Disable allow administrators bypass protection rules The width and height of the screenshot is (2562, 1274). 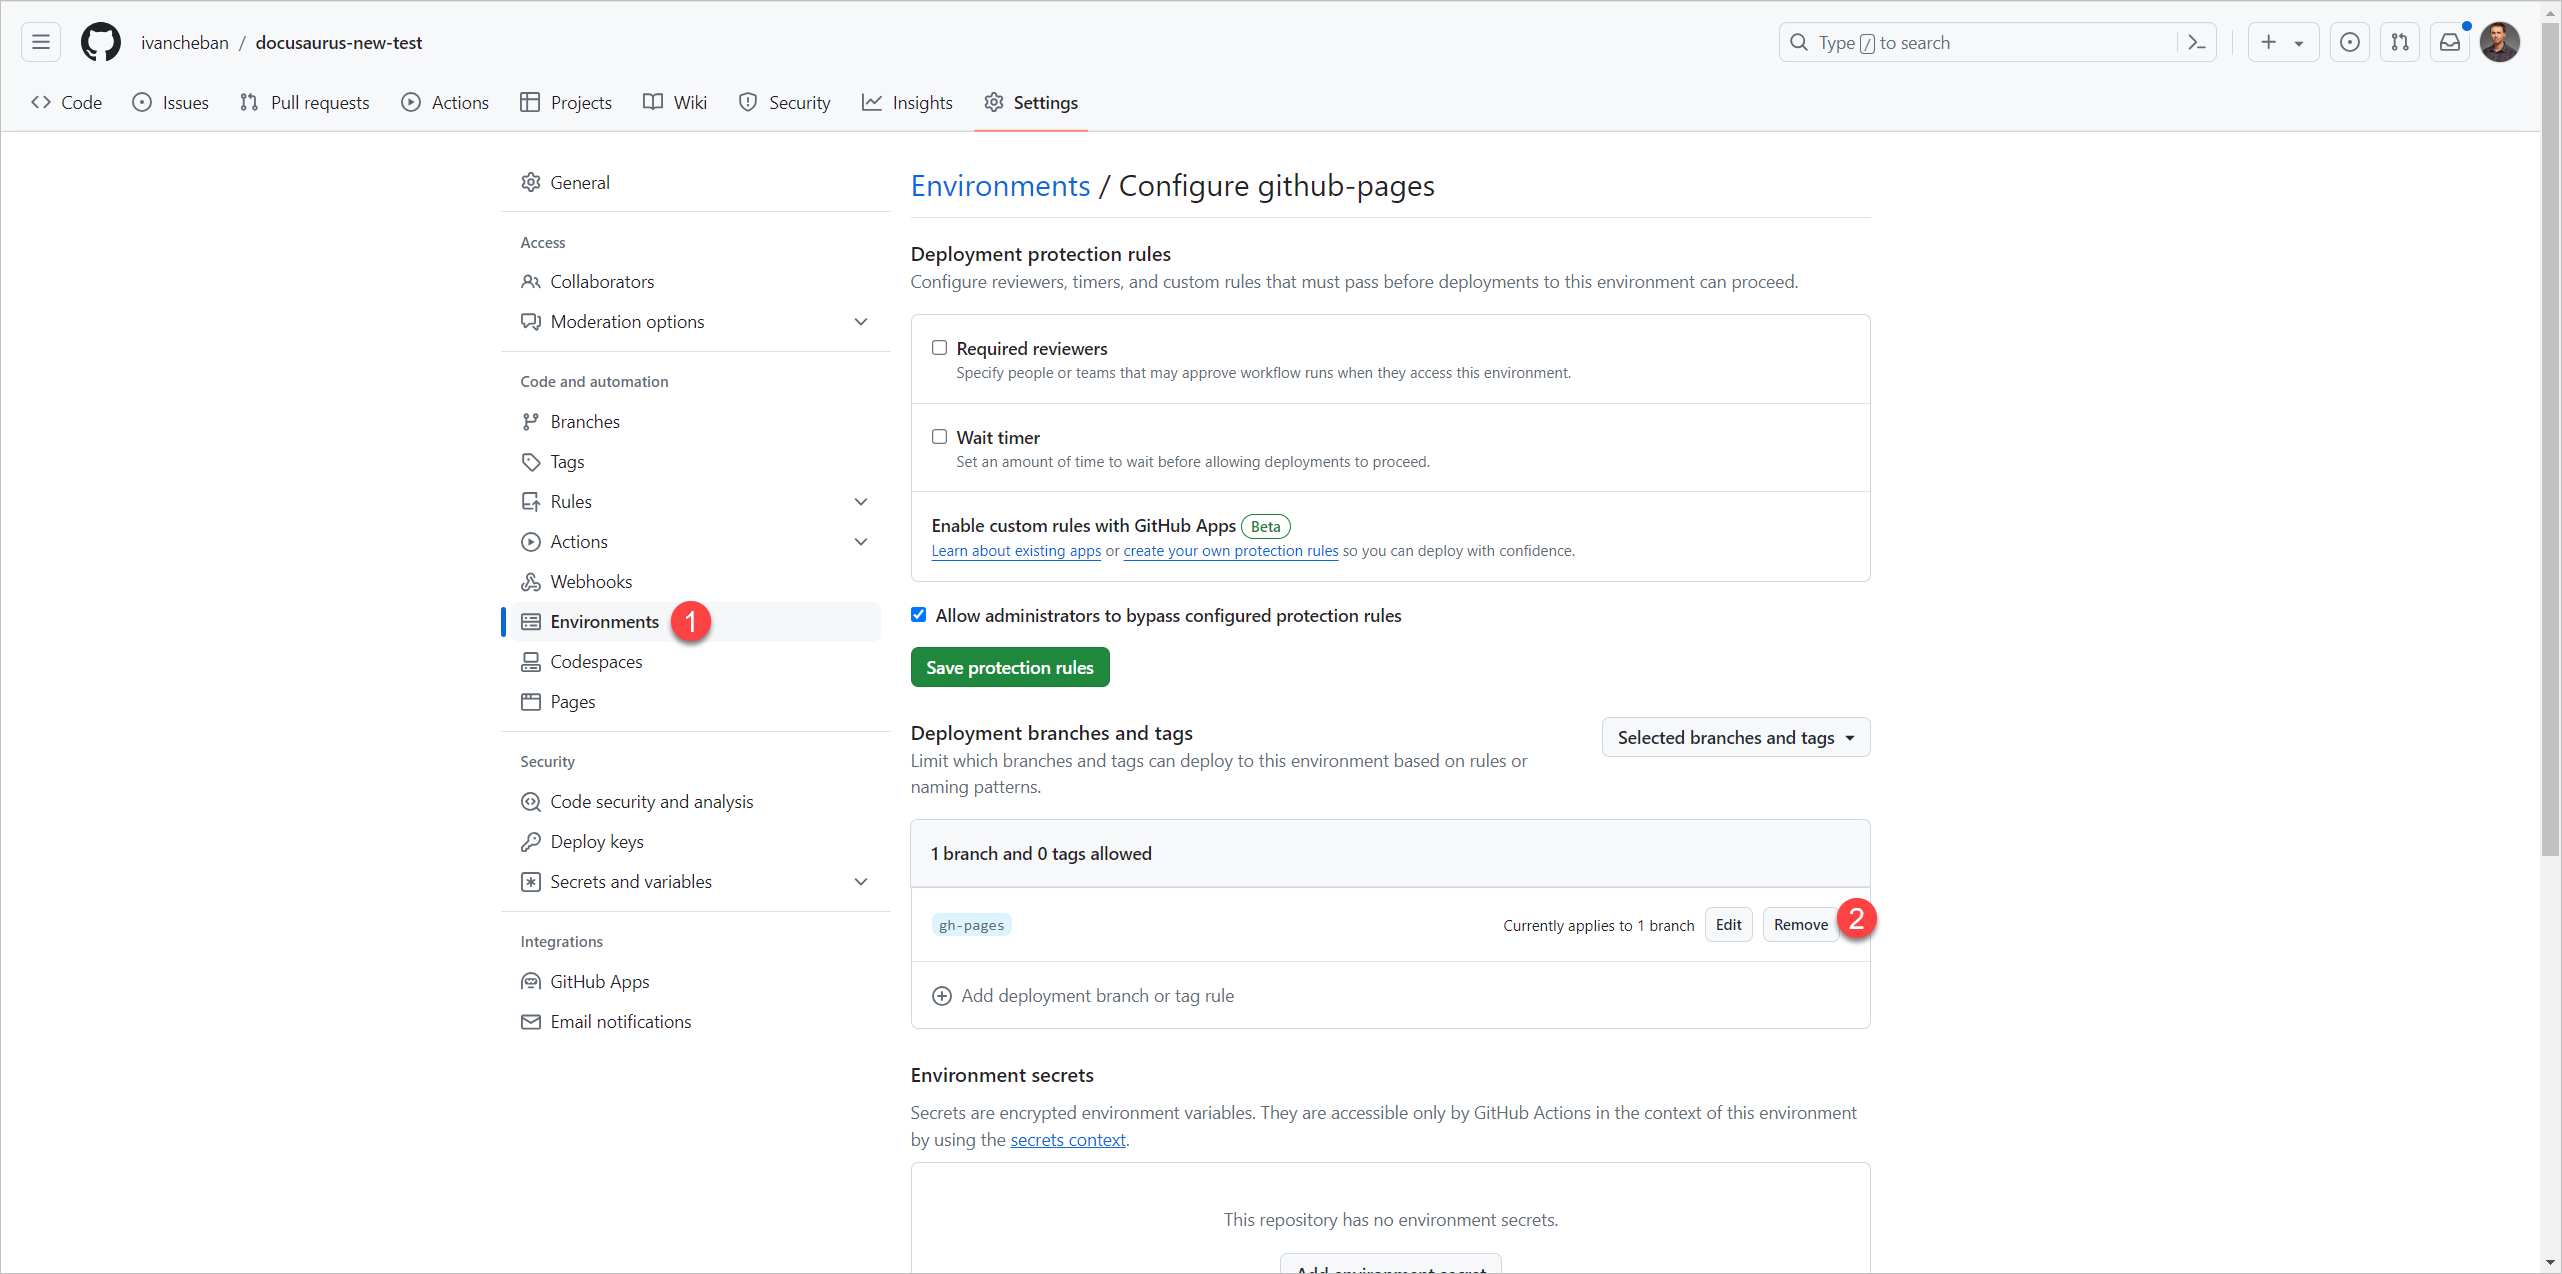tap(918, 614)
